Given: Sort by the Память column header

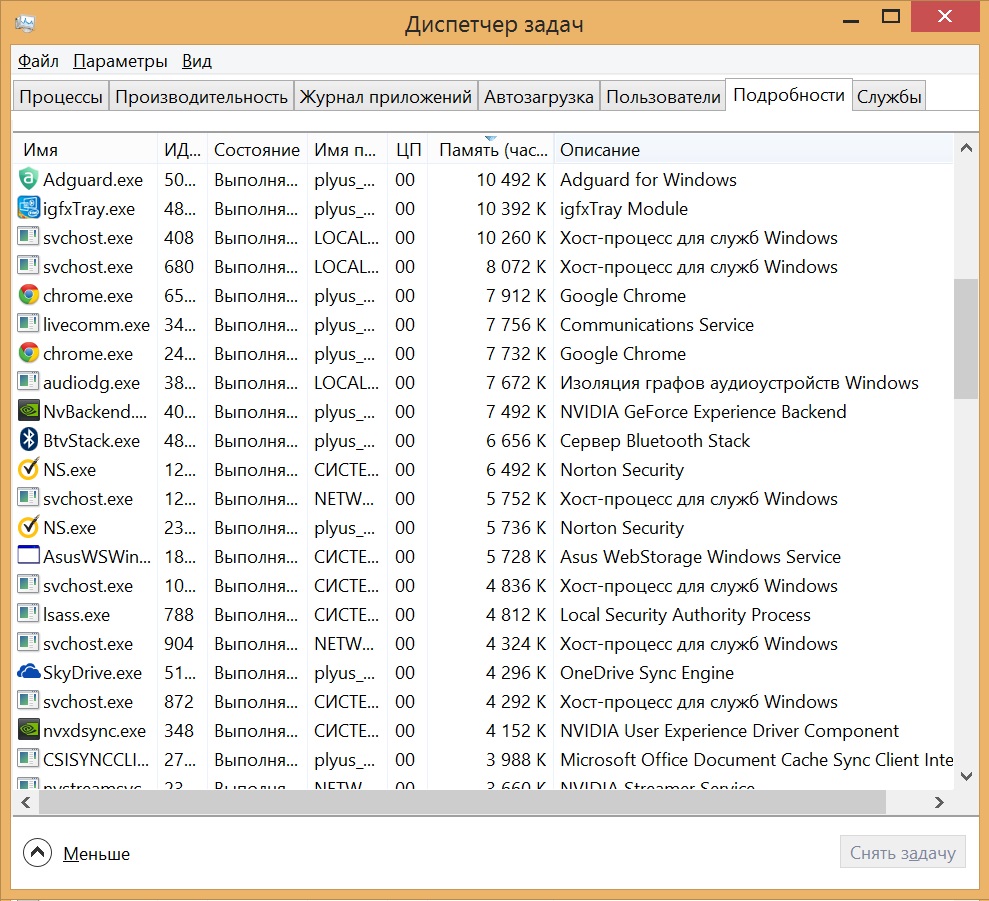Looking at the screenshot, I should point(490,150).
